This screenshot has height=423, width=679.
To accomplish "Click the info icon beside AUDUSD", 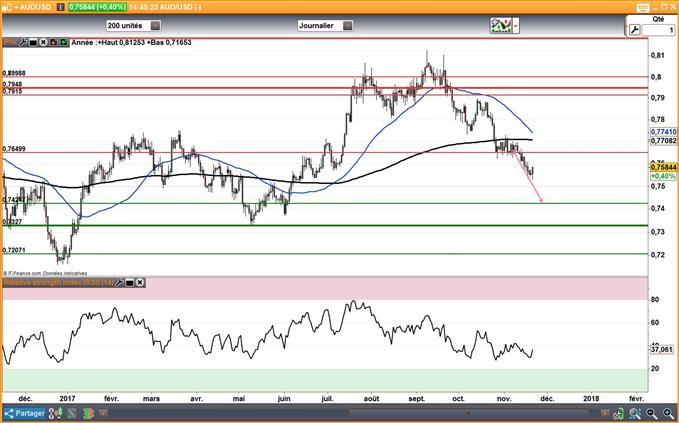I will (60, 7).
